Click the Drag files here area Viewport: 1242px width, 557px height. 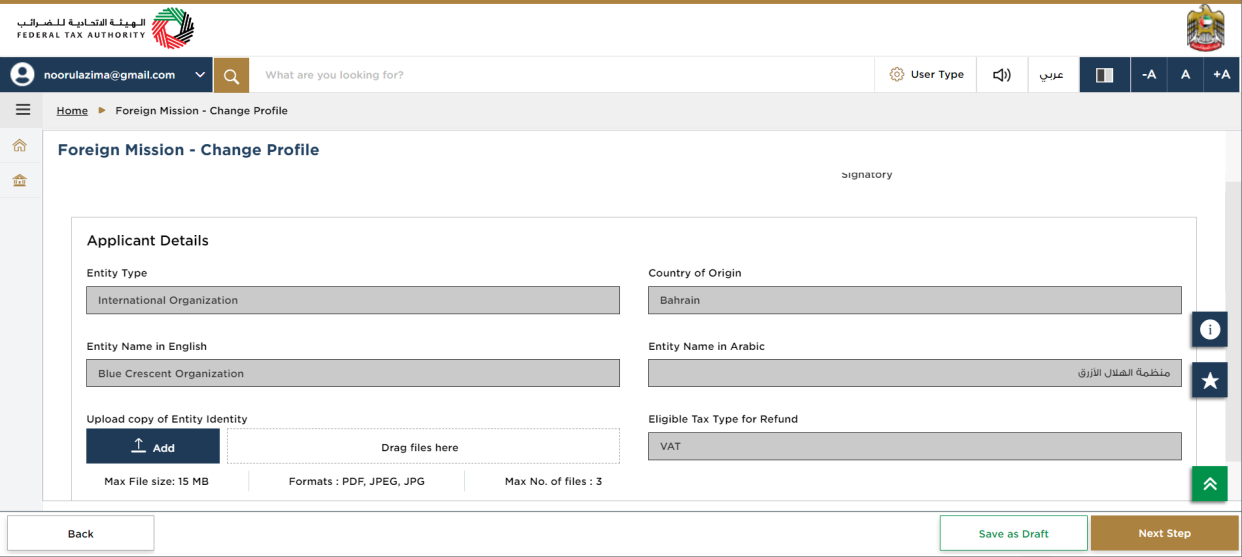423,447
